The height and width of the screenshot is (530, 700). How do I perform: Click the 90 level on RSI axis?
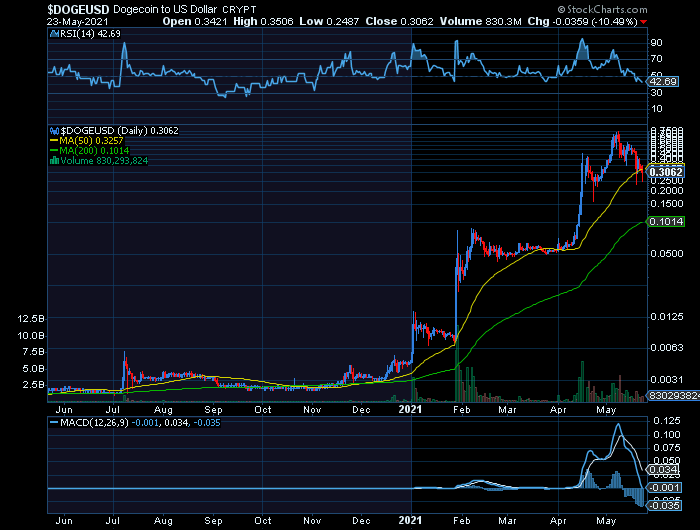click(x=657, y=43)
